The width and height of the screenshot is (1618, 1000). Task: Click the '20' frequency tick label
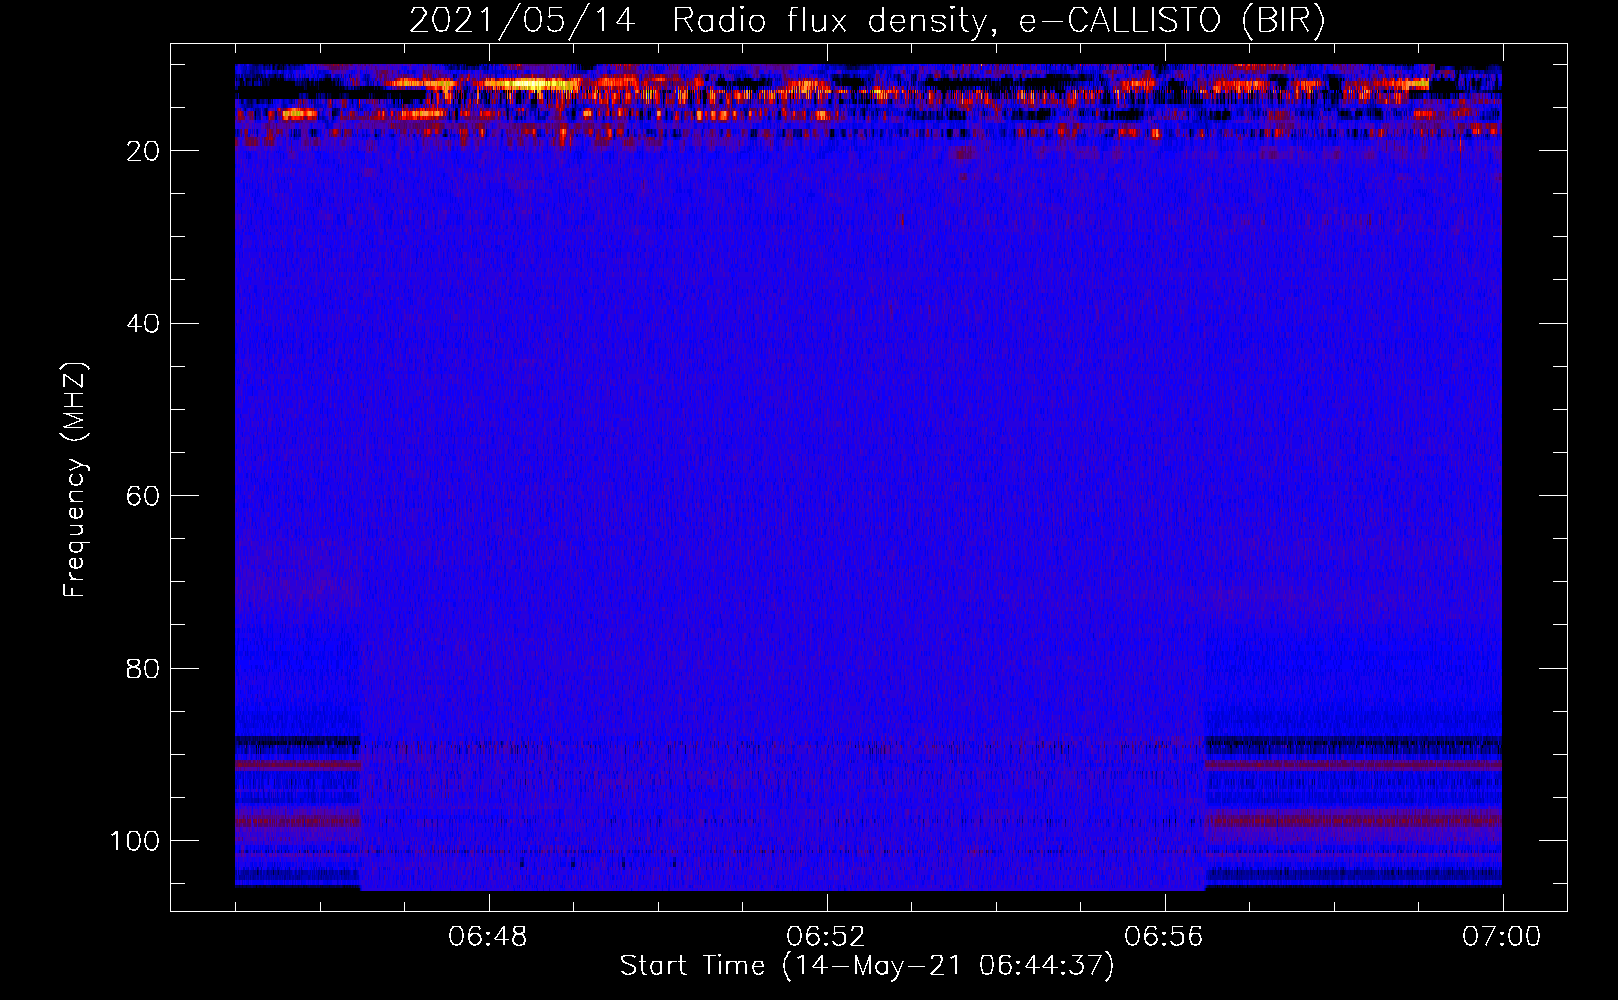[143, 151]
